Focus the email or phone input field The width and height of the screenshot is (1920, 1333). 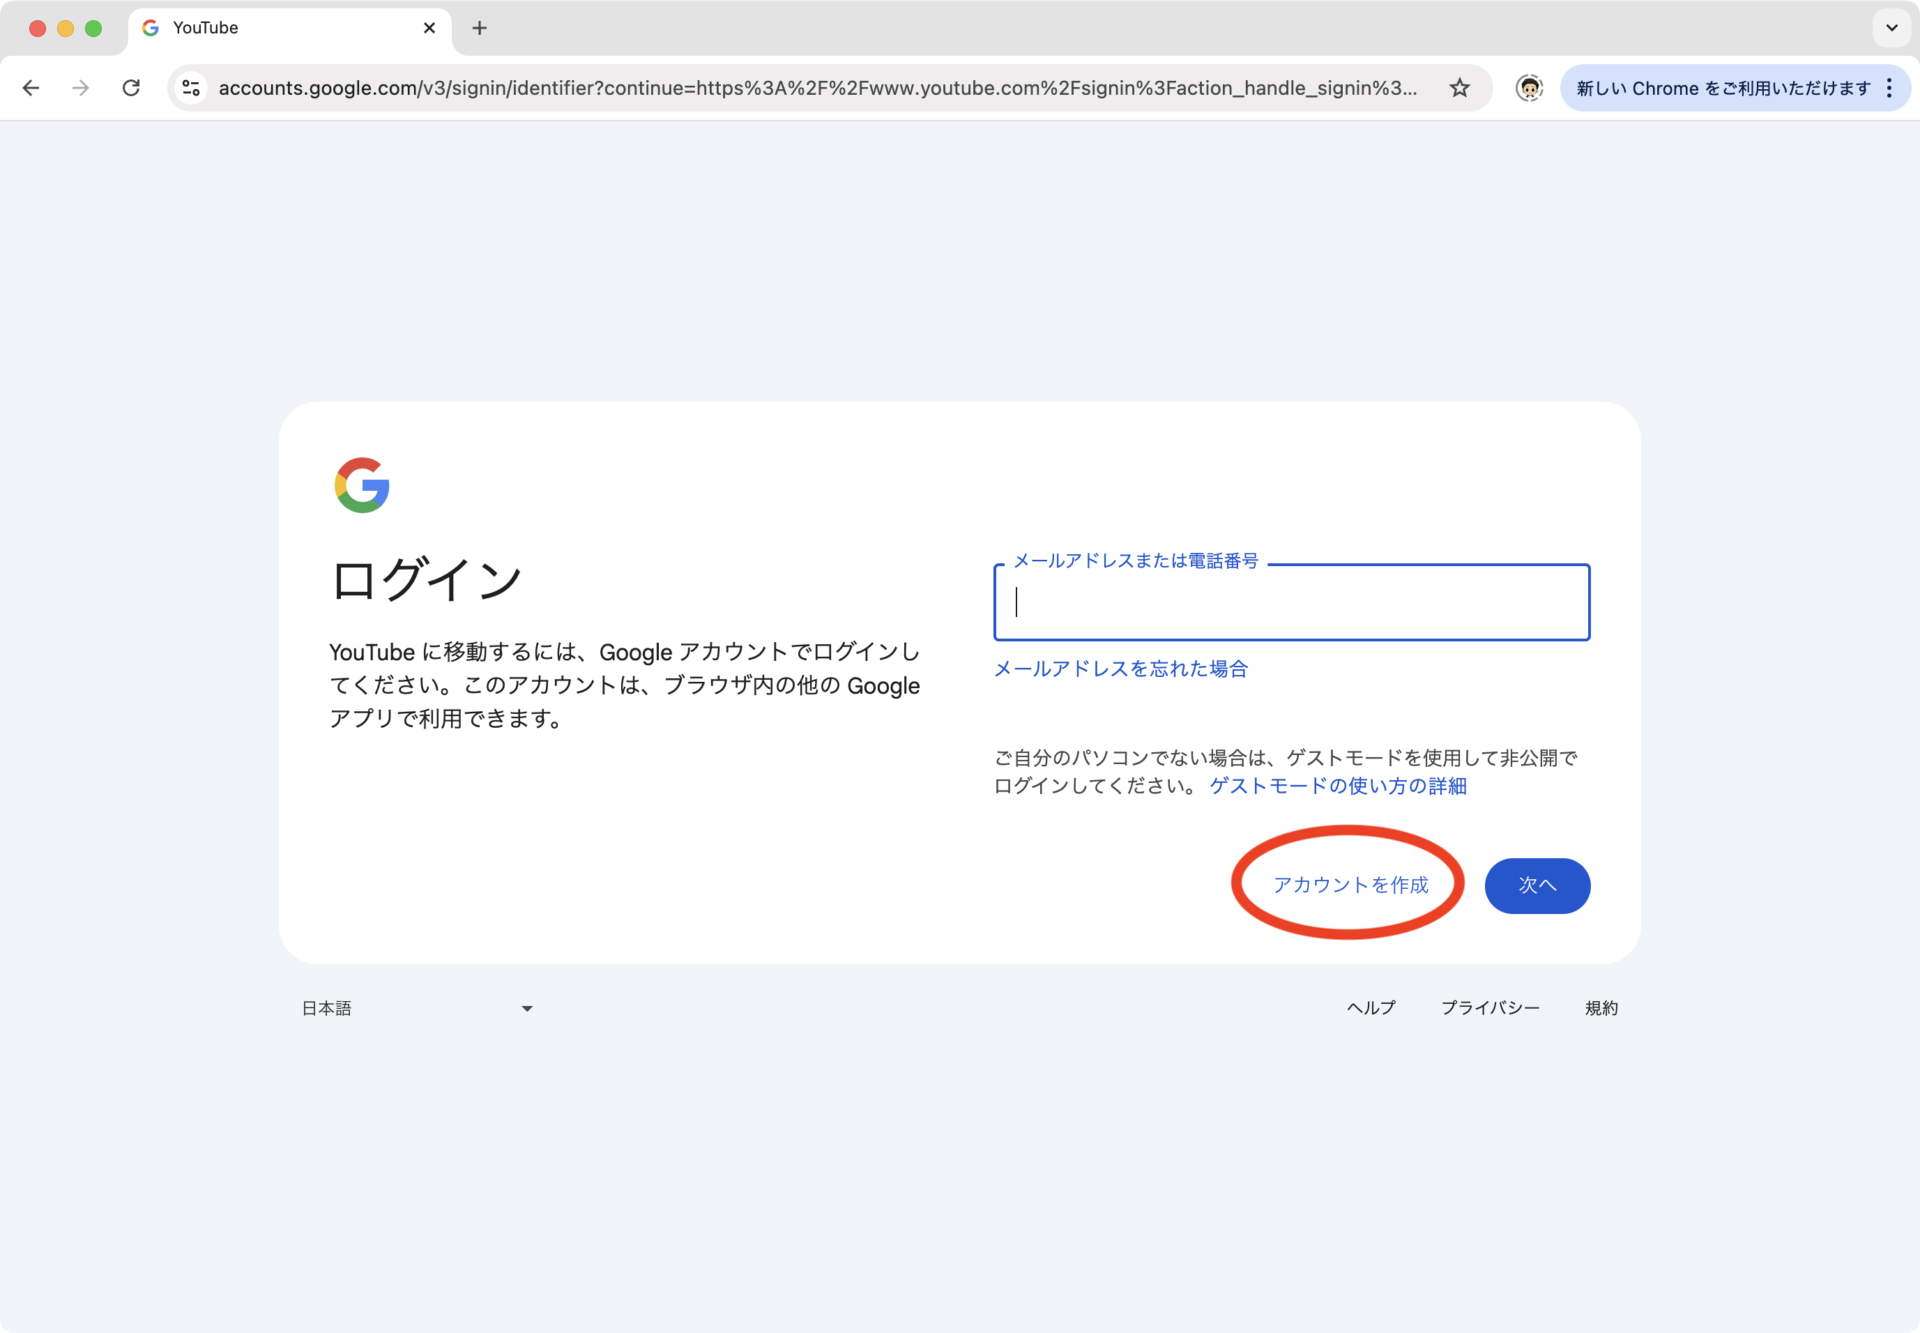coord(1291,602)
